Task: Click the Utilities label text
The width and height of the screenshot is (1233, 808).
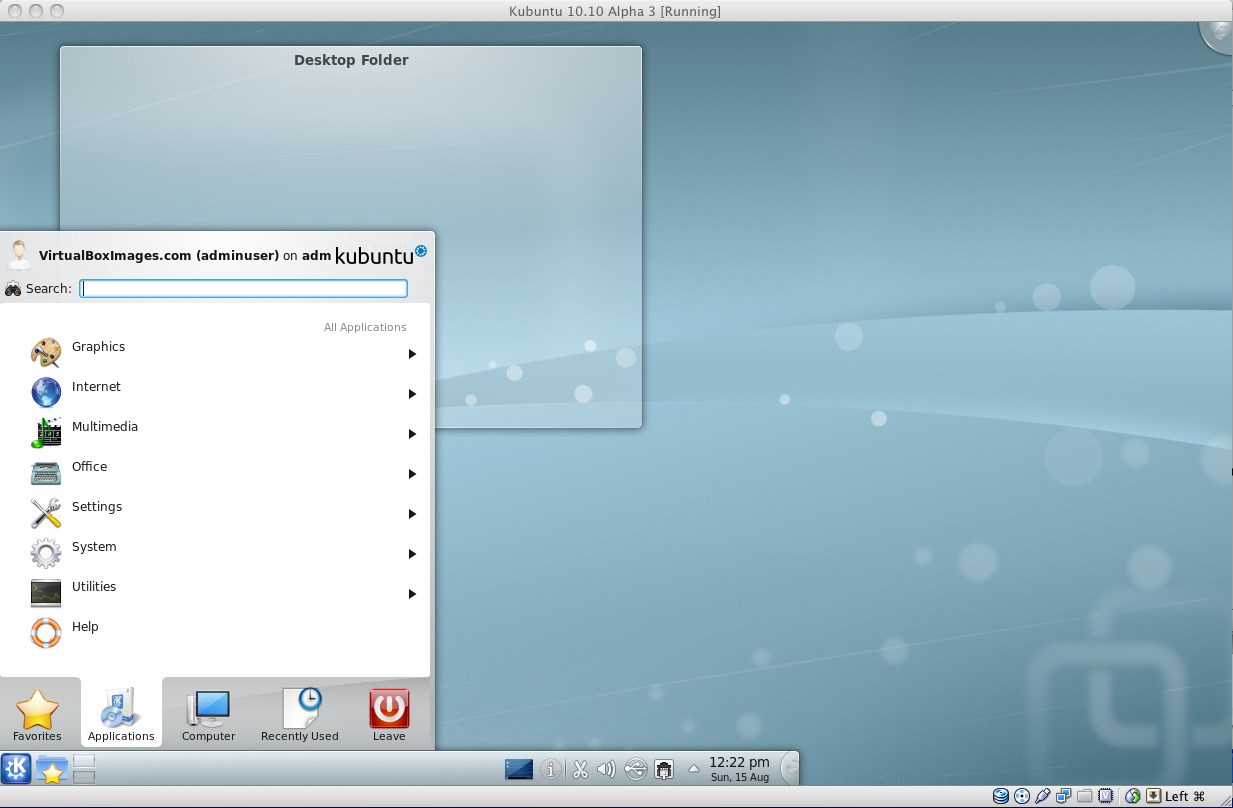Action: click(94, 587)
